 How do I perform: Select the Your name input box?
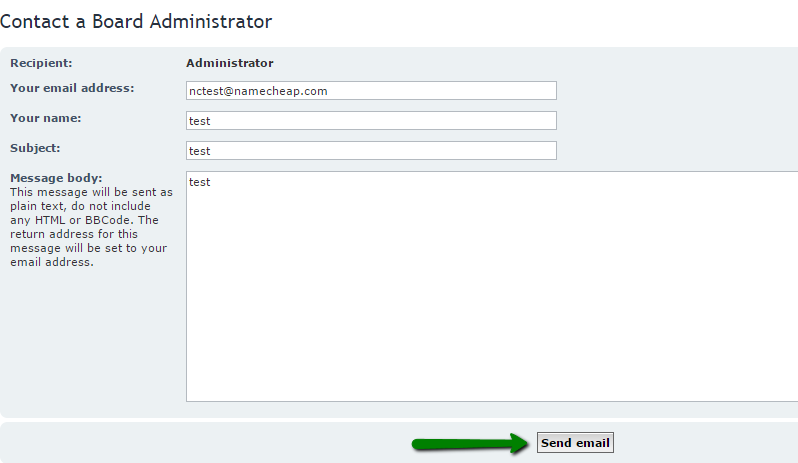(x=371, y=121)
